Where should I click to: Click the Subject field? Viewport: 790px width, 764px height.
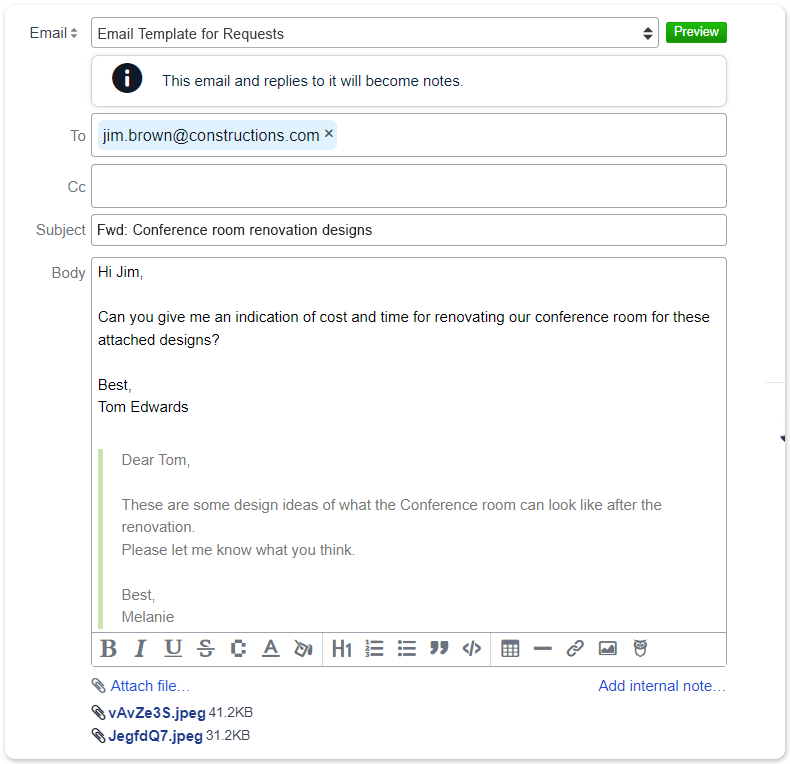click(x=409, y=230)
